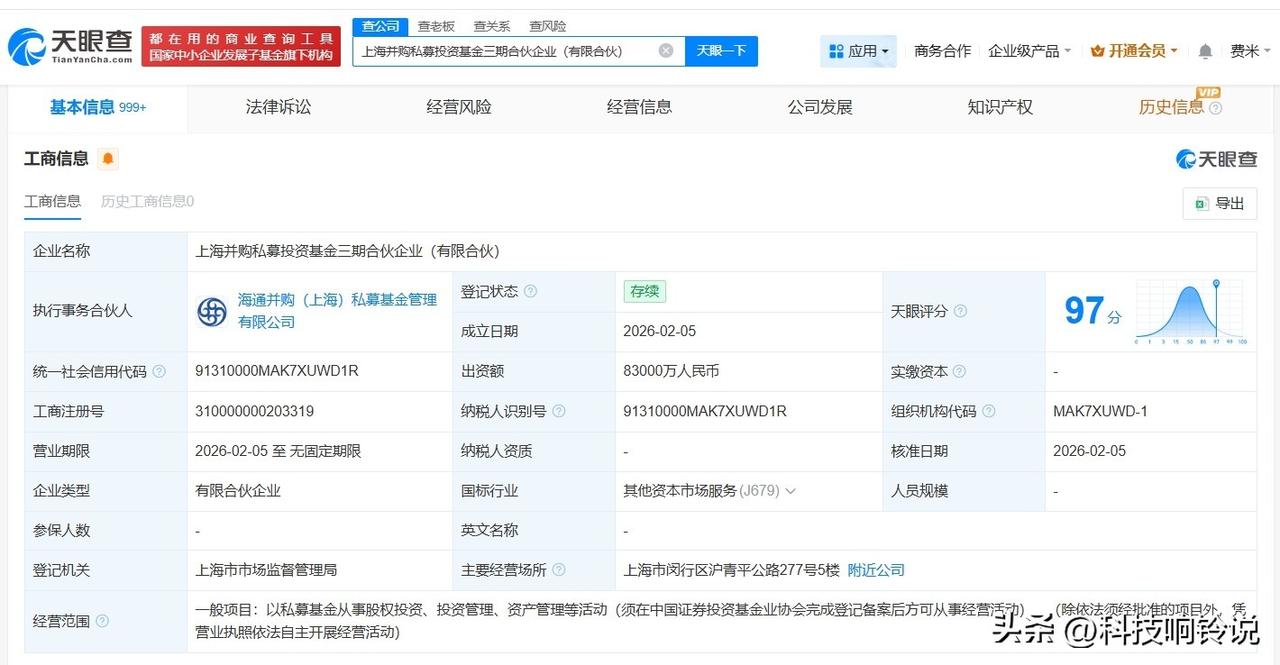The image size is (1280, 665).
Task: Switch to the 法律诉讼 tab
Action: click(x=278, y=106)
